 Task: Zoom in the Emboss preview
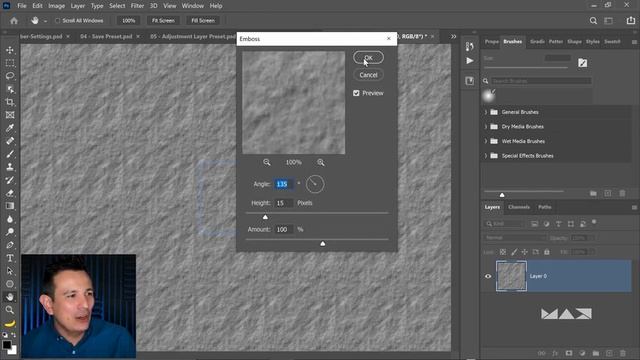[x=321, y=162]
